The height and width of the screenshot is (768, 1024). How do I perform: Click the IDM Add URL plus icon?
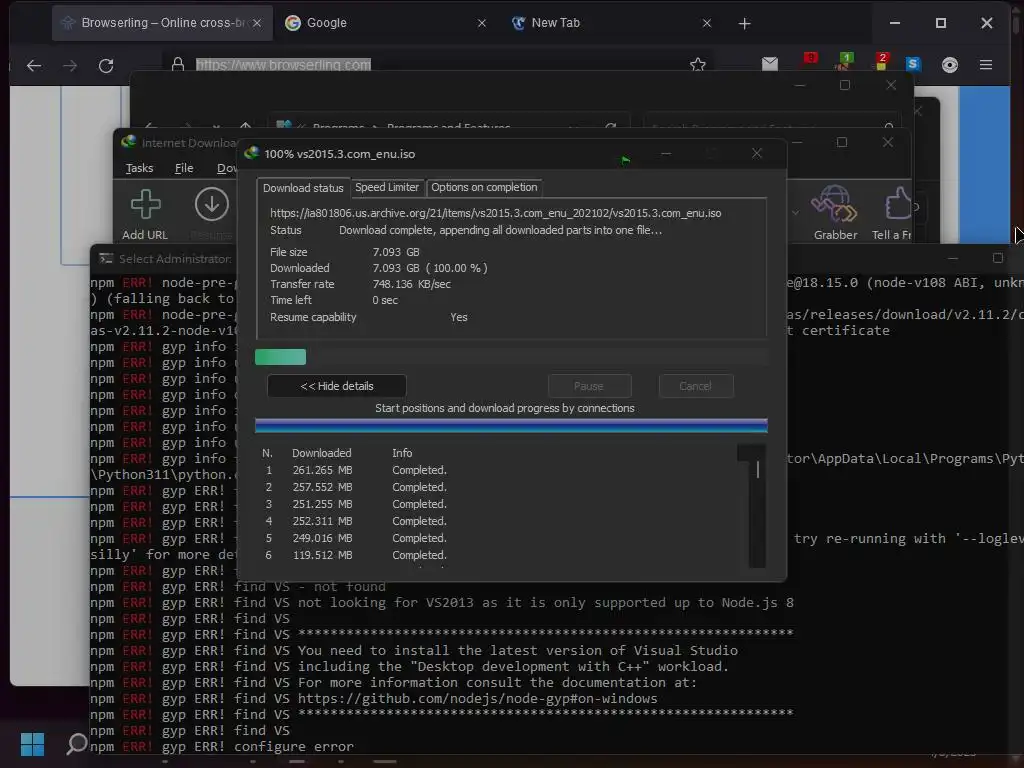(x=145, y=204)
